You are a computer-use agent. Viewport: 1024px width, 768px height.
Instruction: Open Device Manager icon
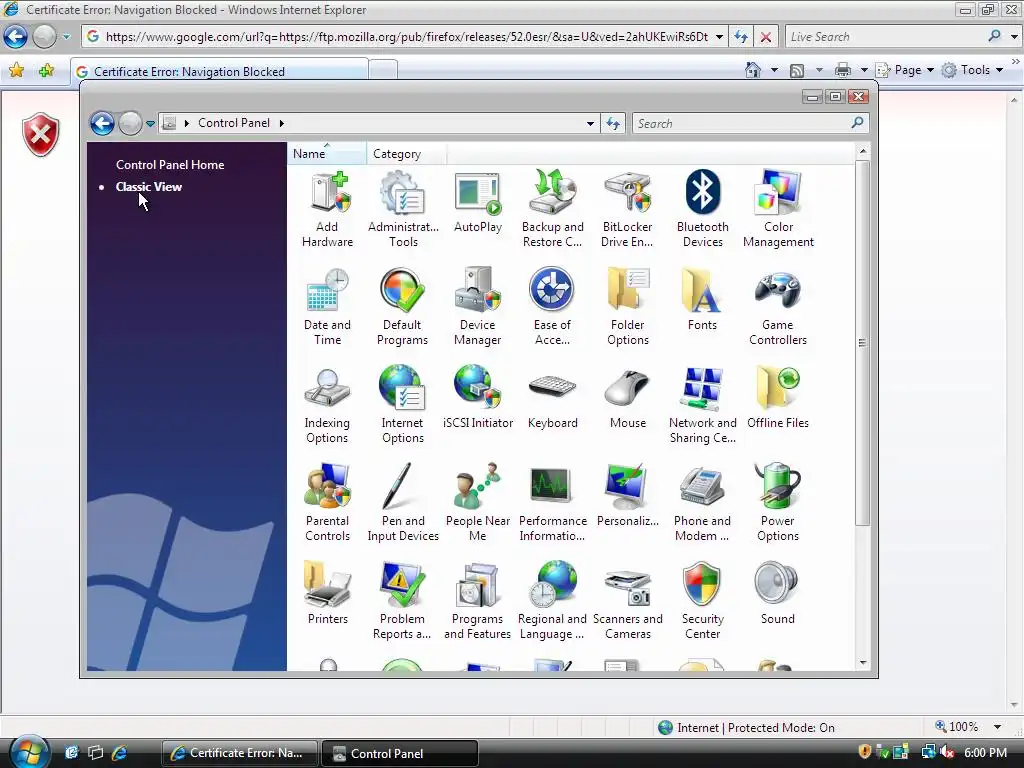pos(477,307)
